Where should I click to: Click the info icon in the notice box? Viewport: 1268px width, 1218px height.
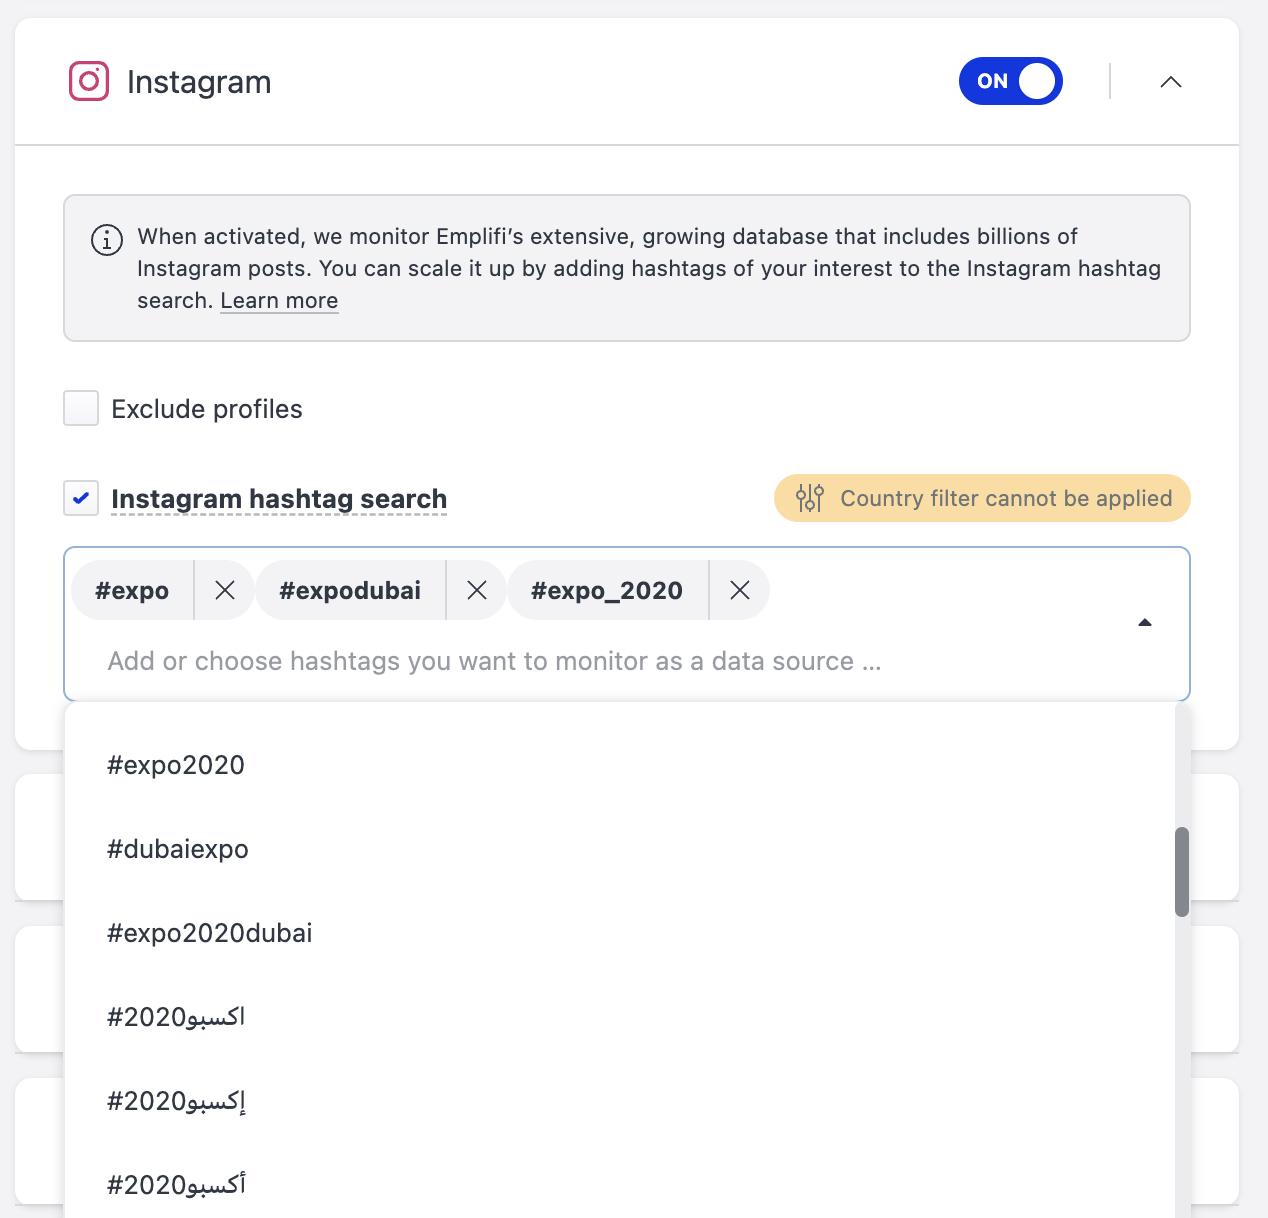pos(107,240)
